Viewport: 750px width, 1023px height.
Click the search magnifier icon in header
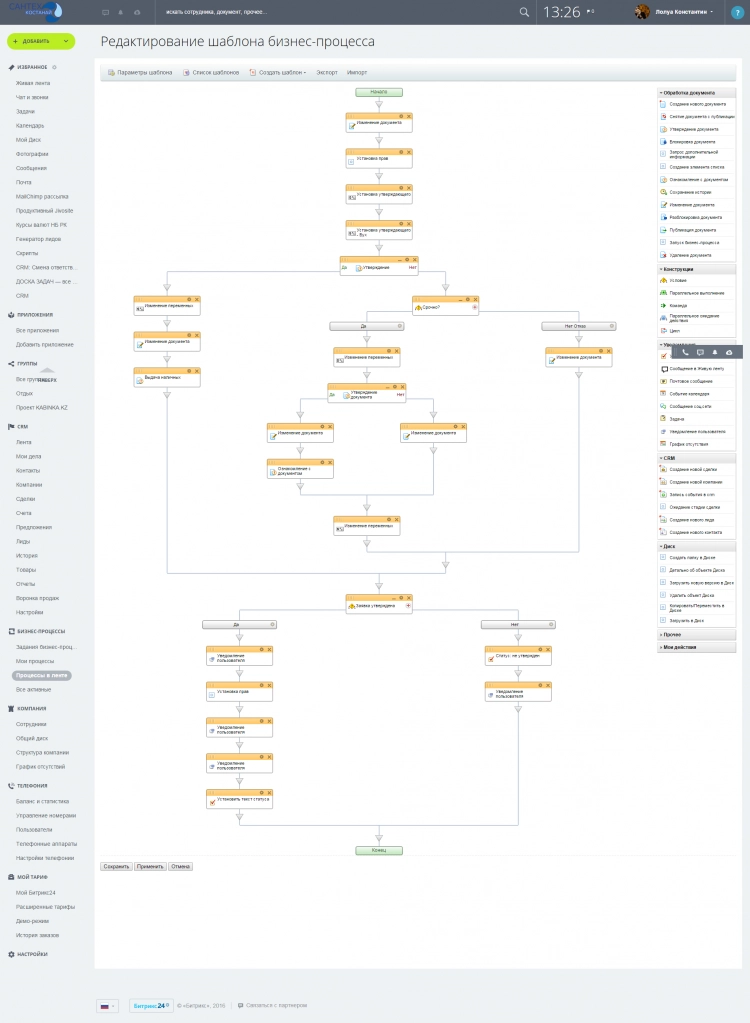tap(524, 12)
